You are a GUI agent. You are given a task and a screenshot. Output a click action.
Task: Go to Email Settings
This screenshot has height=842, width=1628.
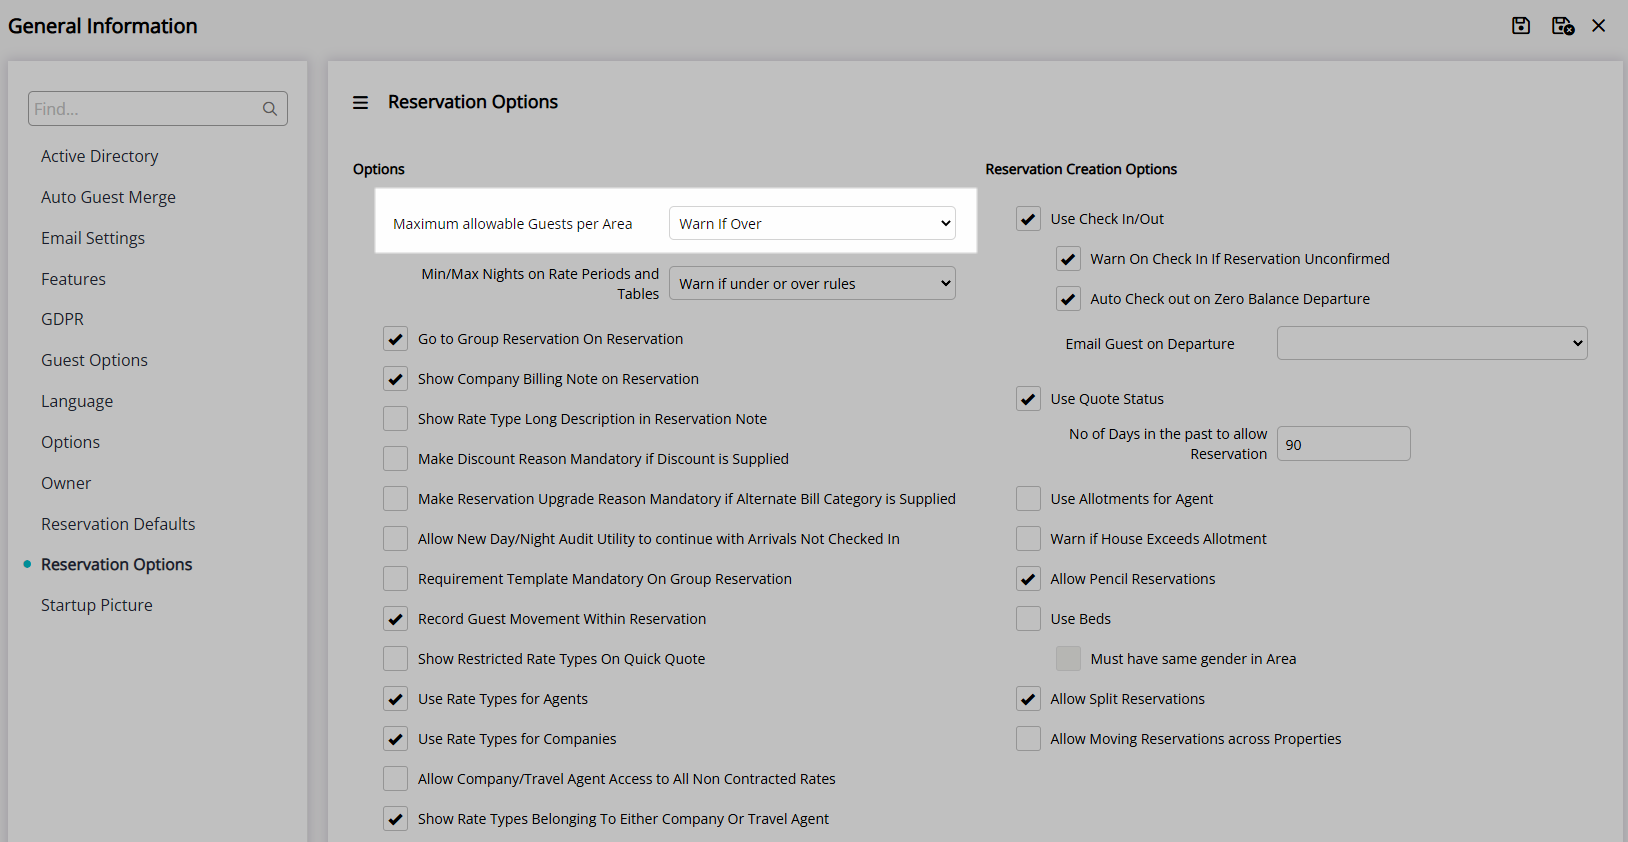coord(93,238)
